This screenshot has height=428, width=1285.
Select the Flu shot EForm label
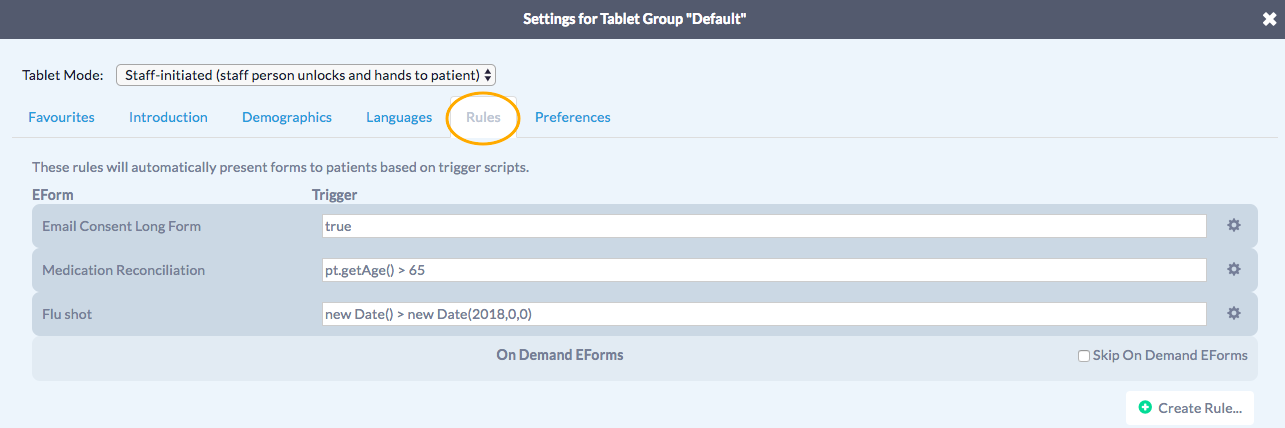pyautogui.click(x=66, y=314)
